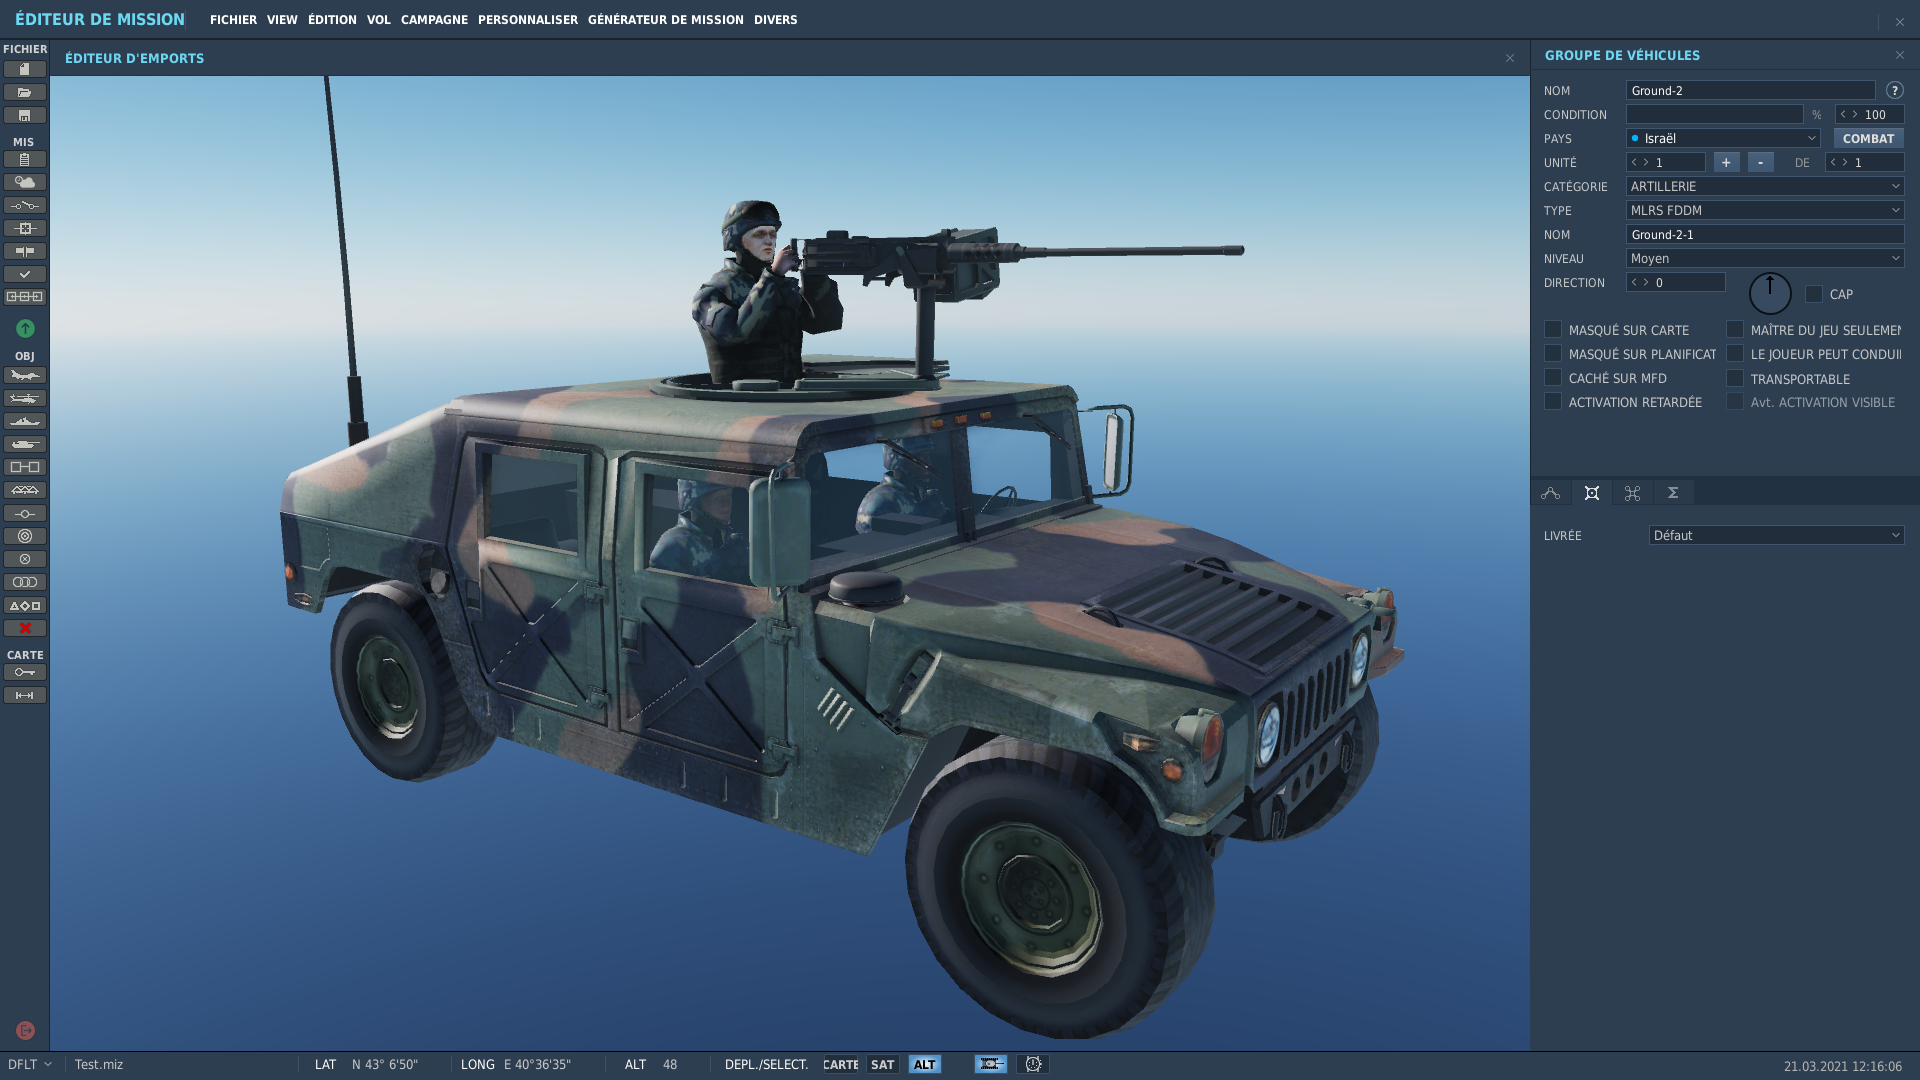Open the shapes drawing tool icon

pos(25,605)
